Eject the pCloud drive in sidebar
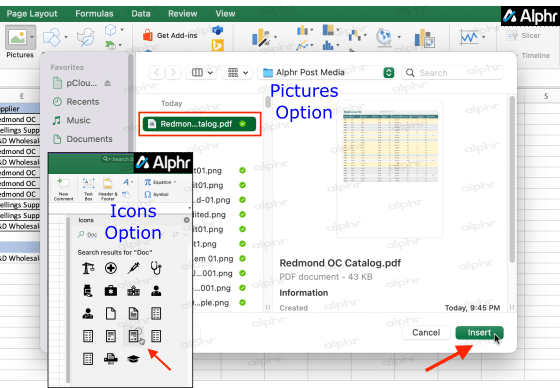 (x=108, y=83)
